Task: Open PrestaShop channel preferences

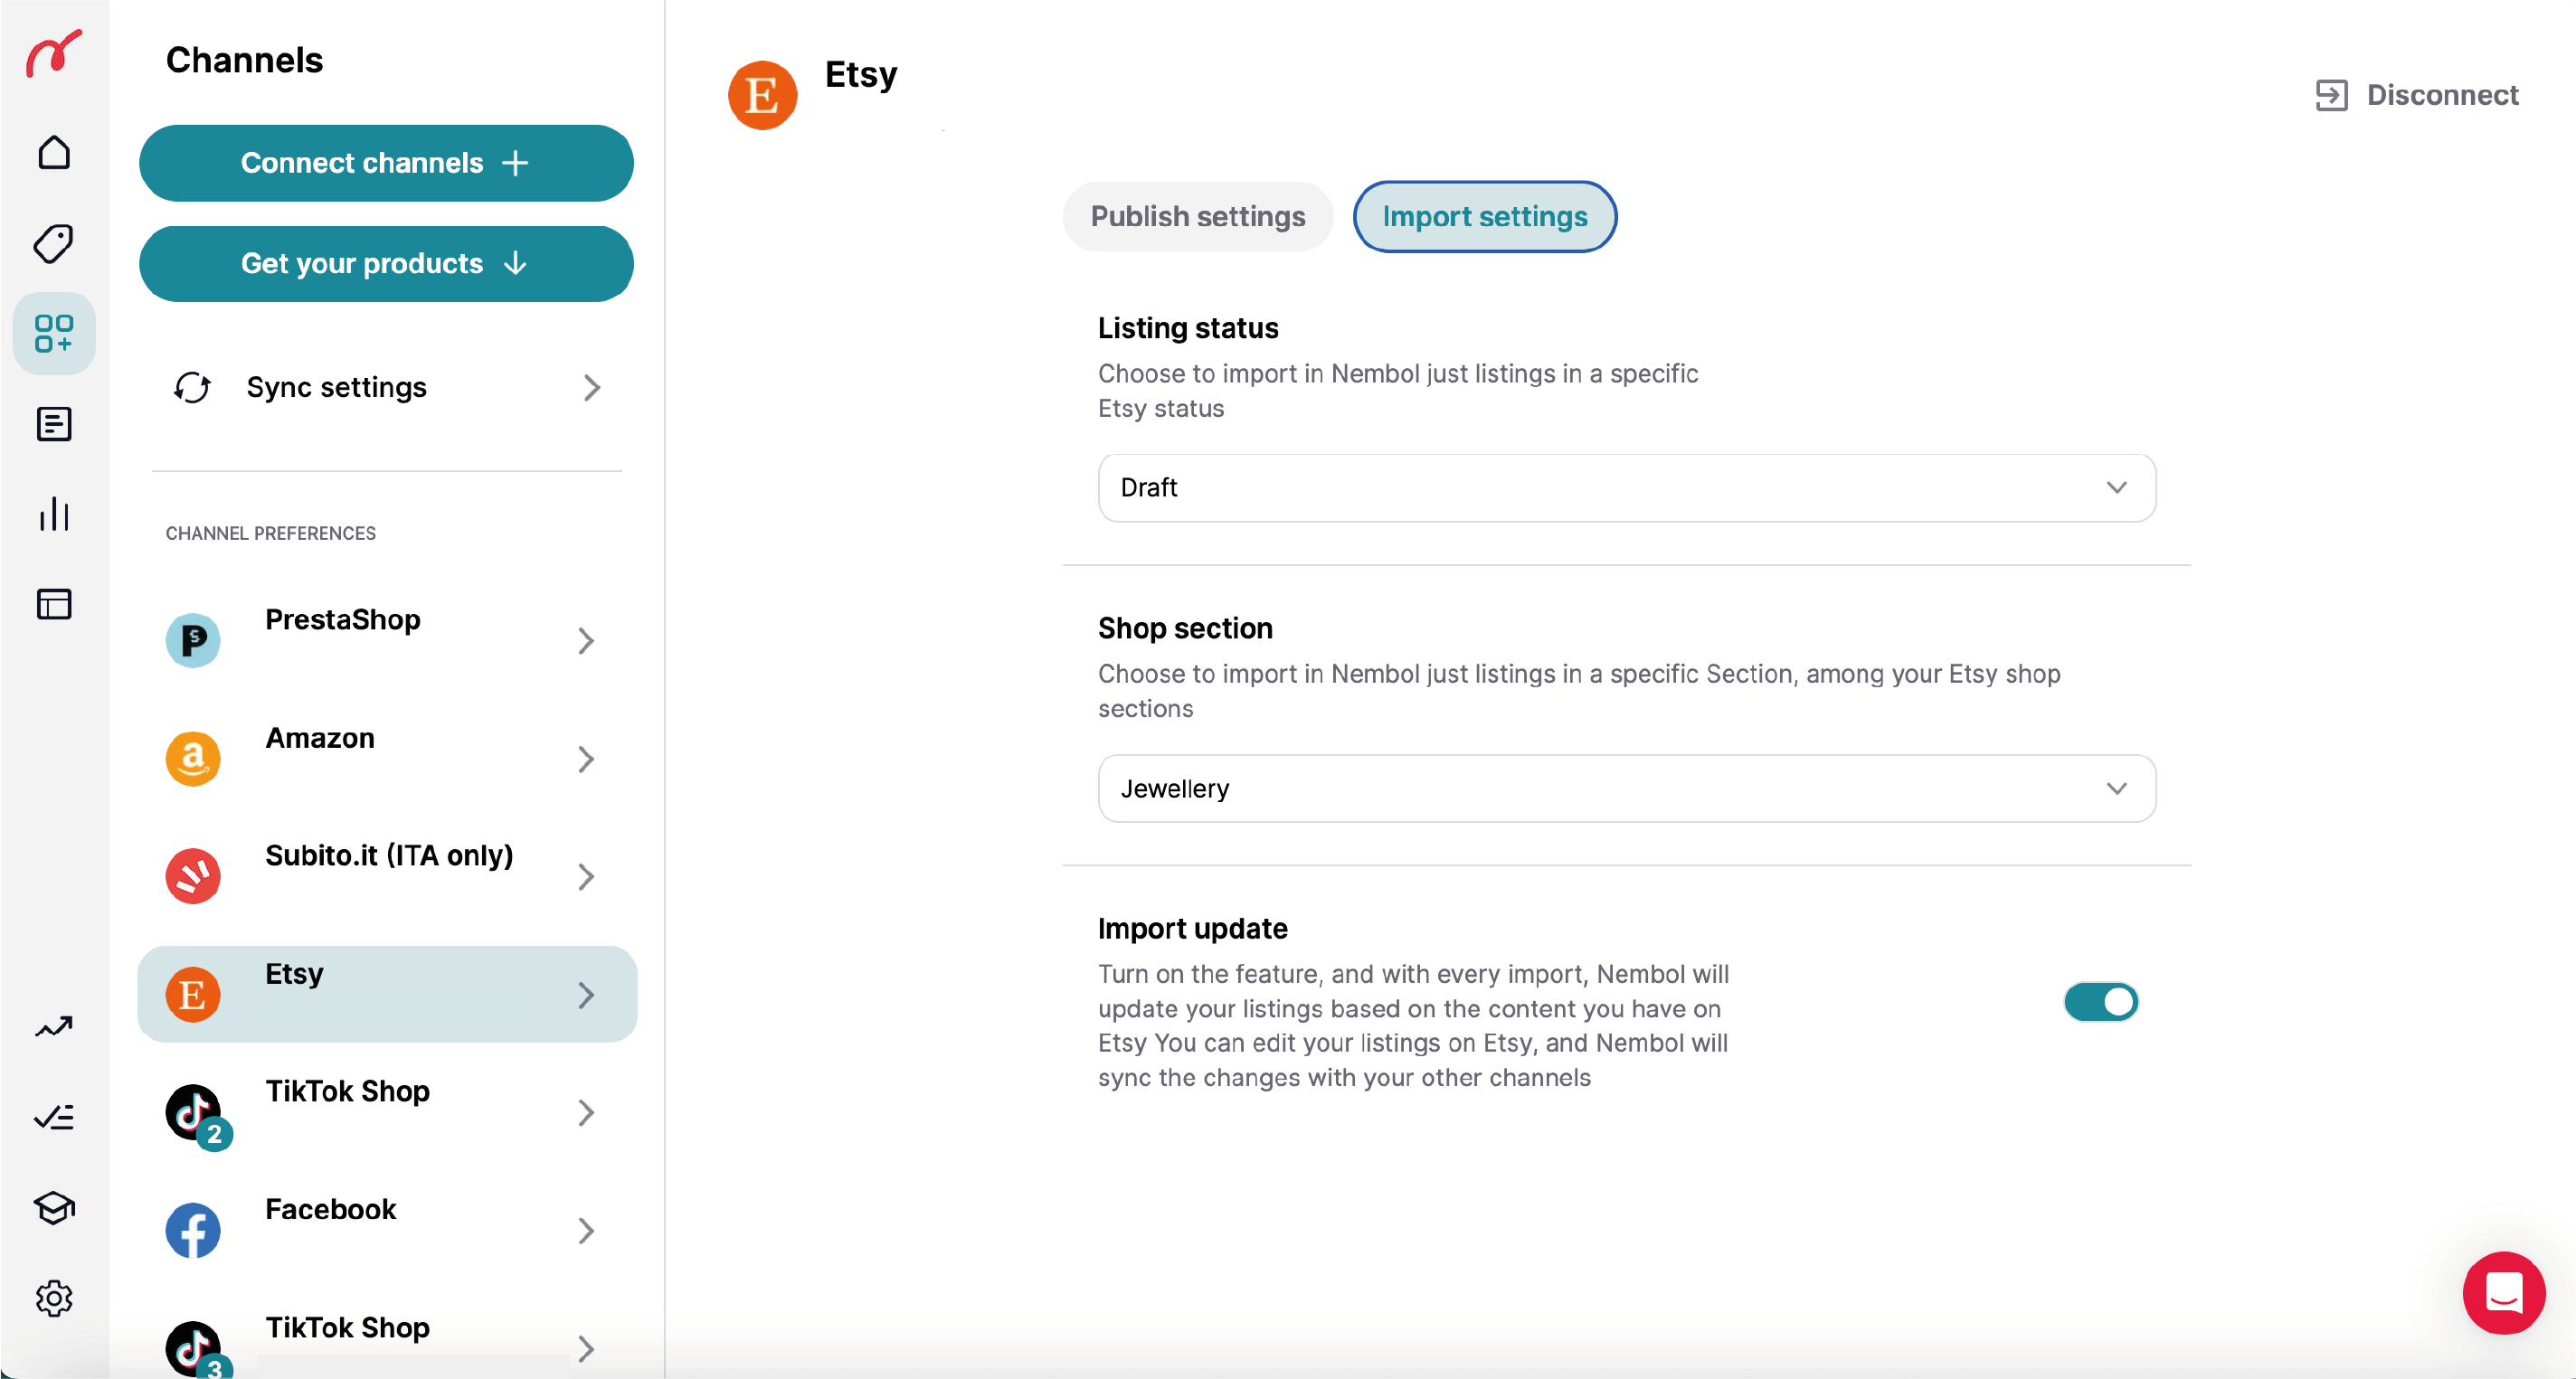Action: (386, 640)
